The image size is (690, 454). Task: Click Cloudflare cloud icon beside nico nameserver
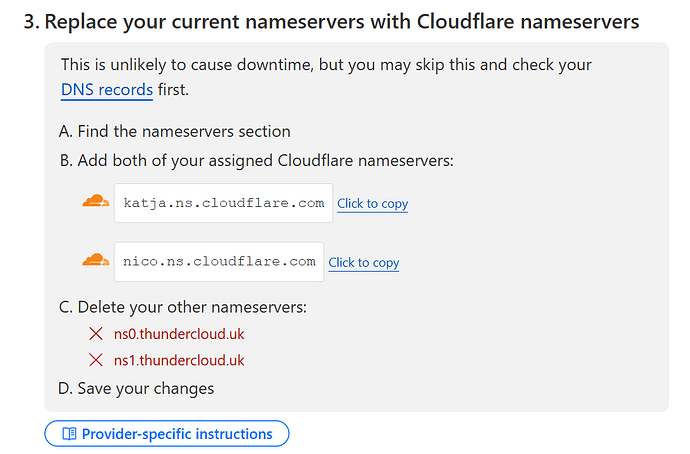click(x=96, y=261)
